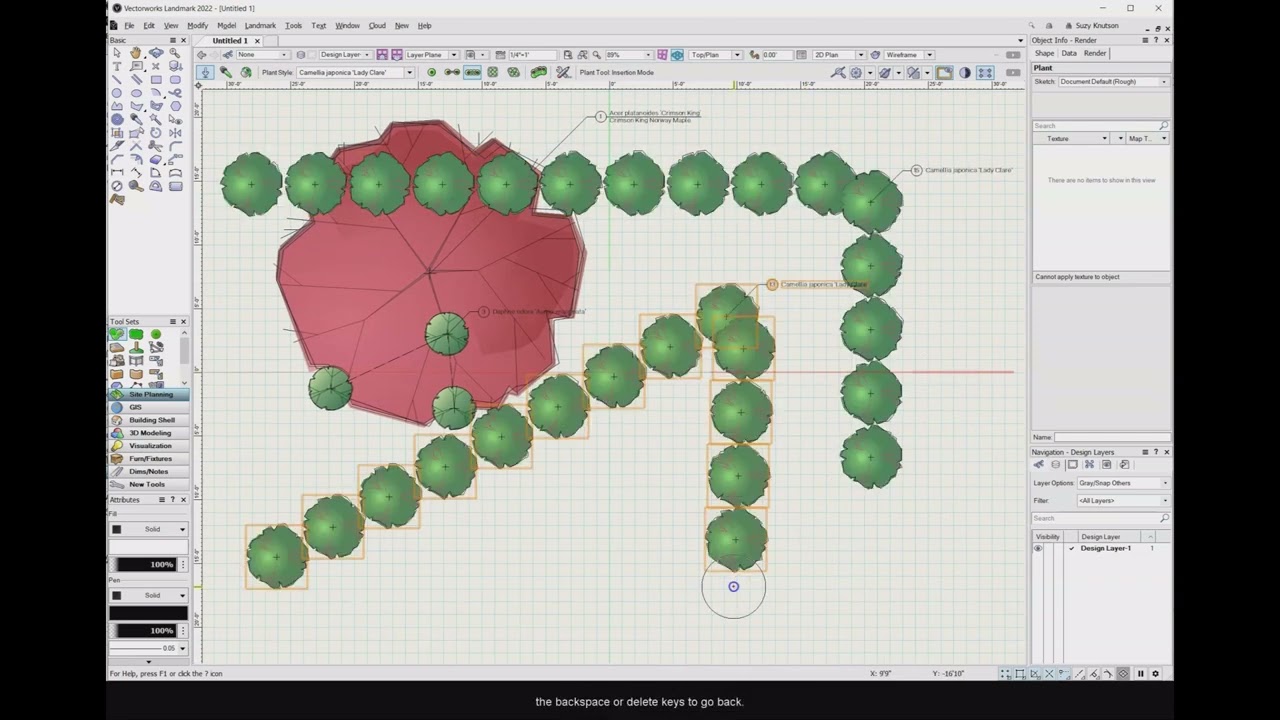Toggle active checkmark for Design Layer-1

pyautogui.click(x=1071, y=548)
